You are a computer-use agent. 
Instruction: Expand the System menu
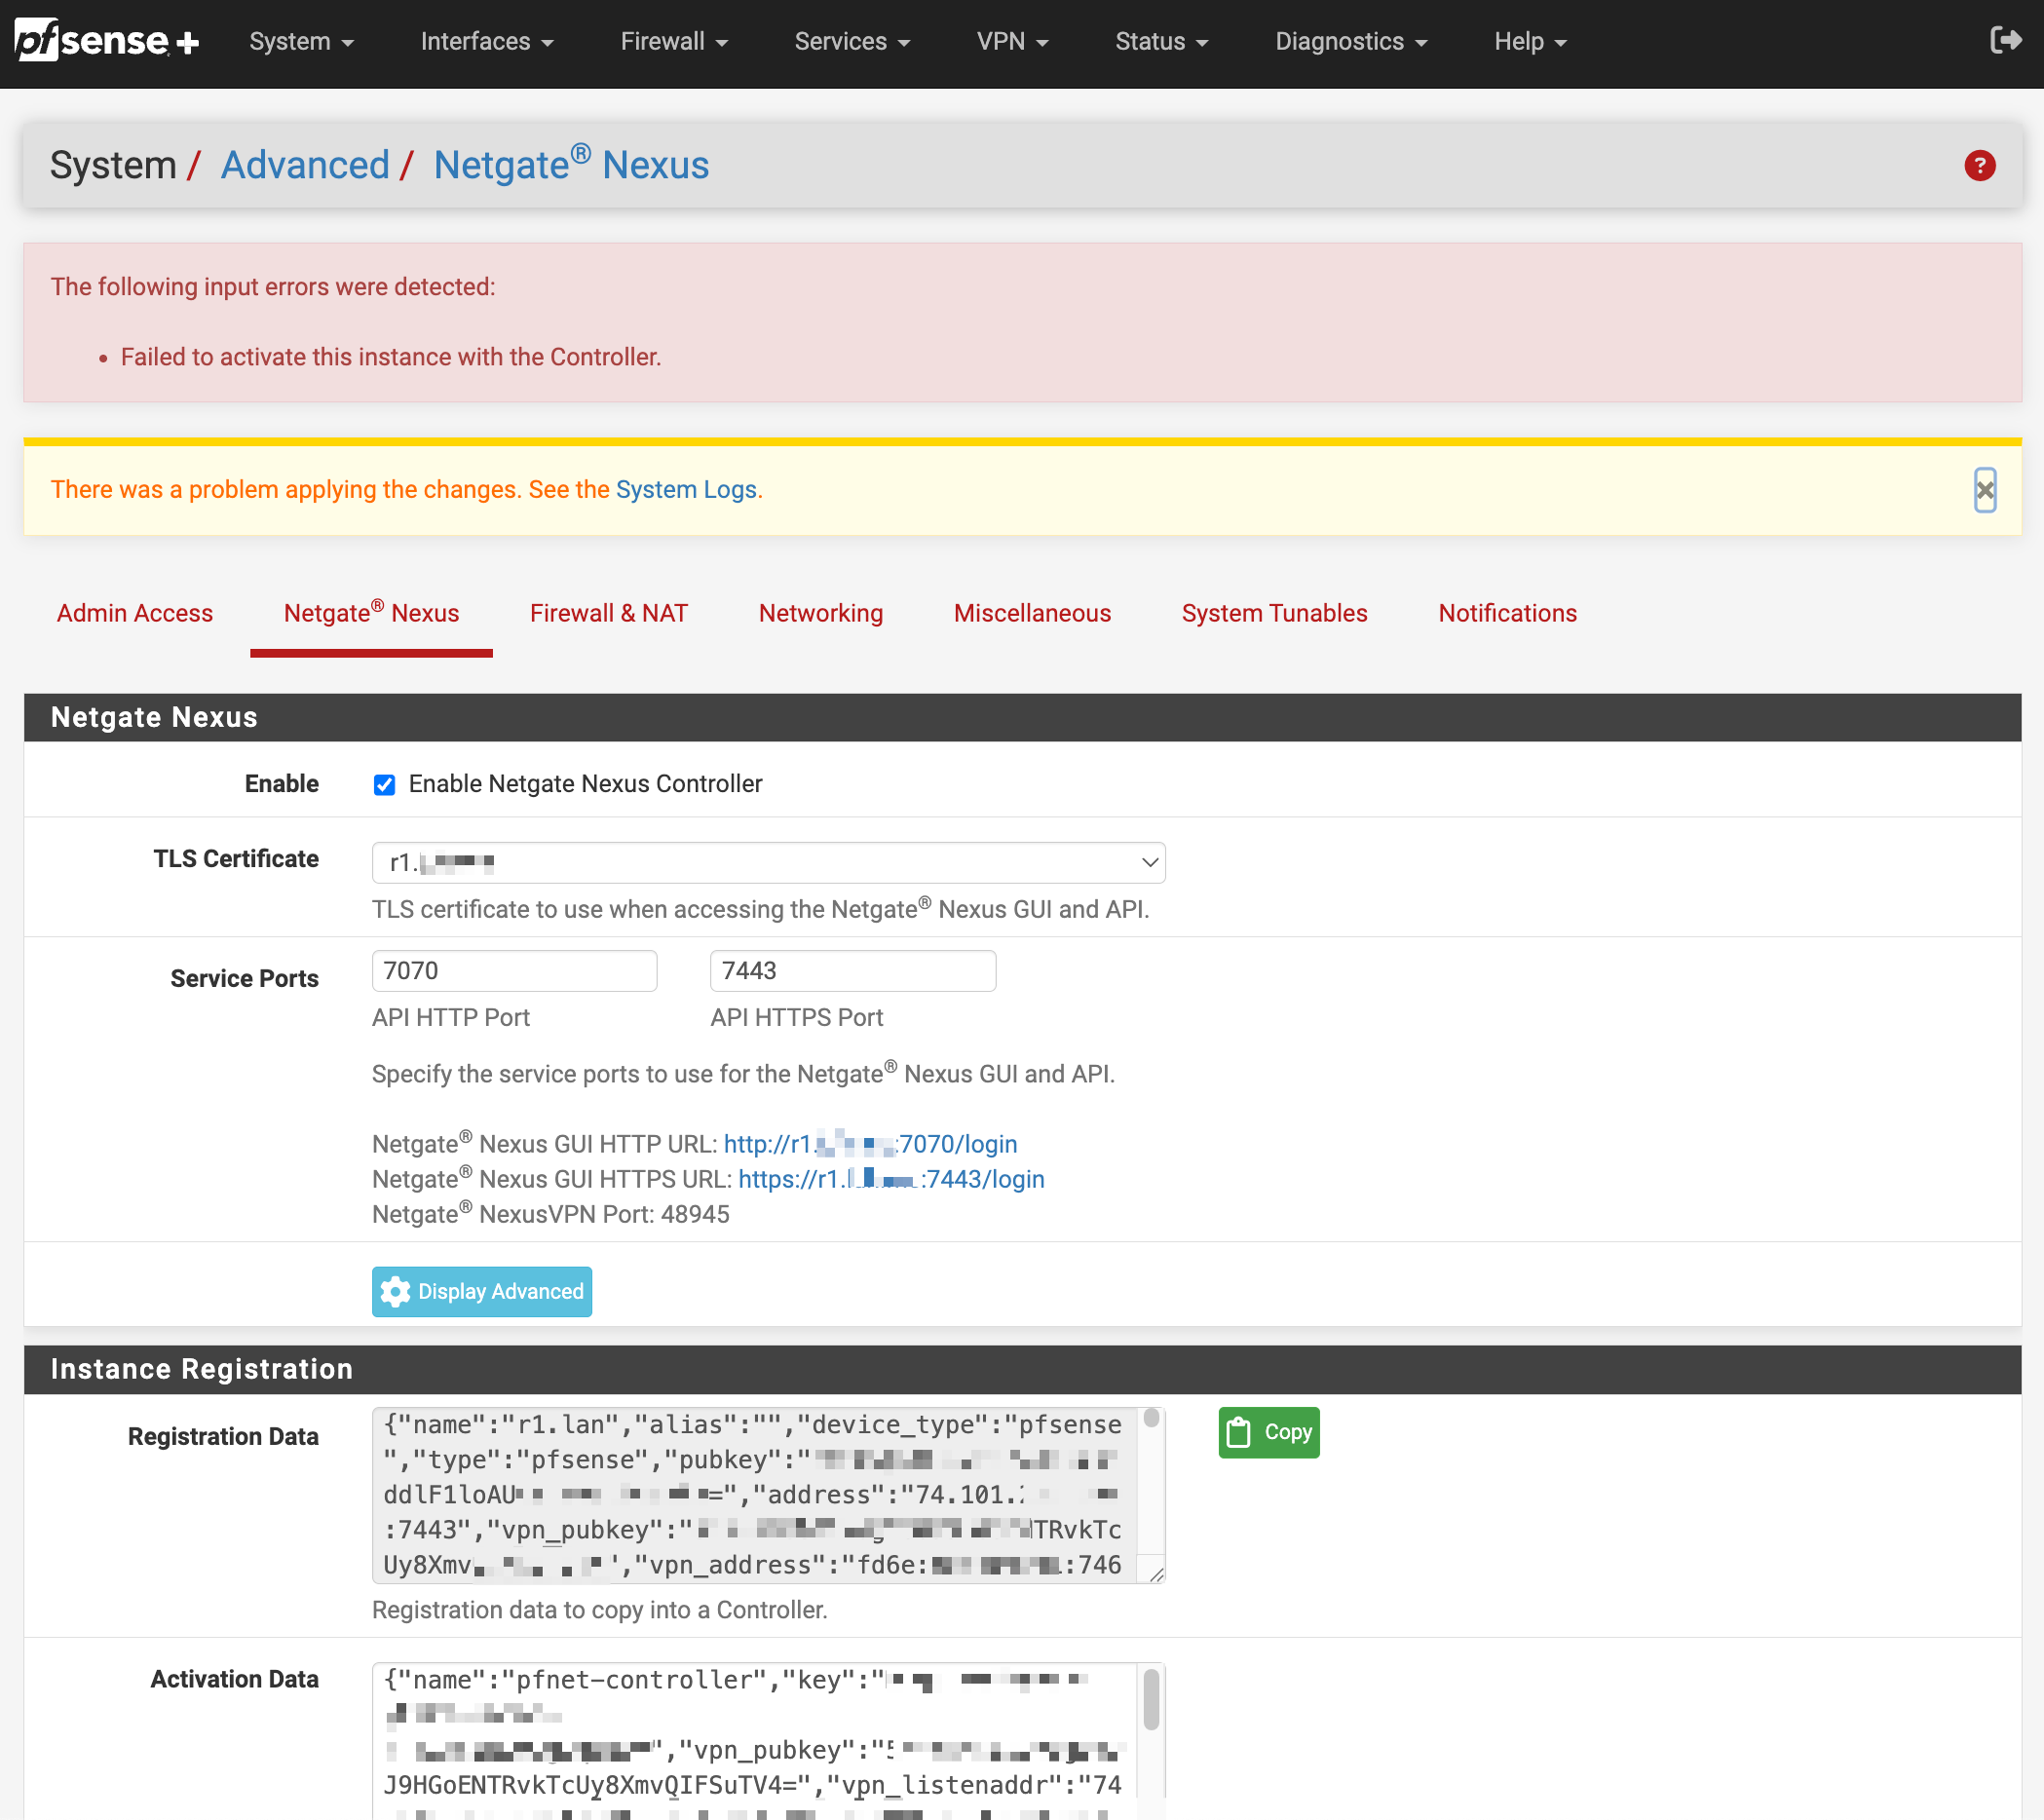(301, 41)
